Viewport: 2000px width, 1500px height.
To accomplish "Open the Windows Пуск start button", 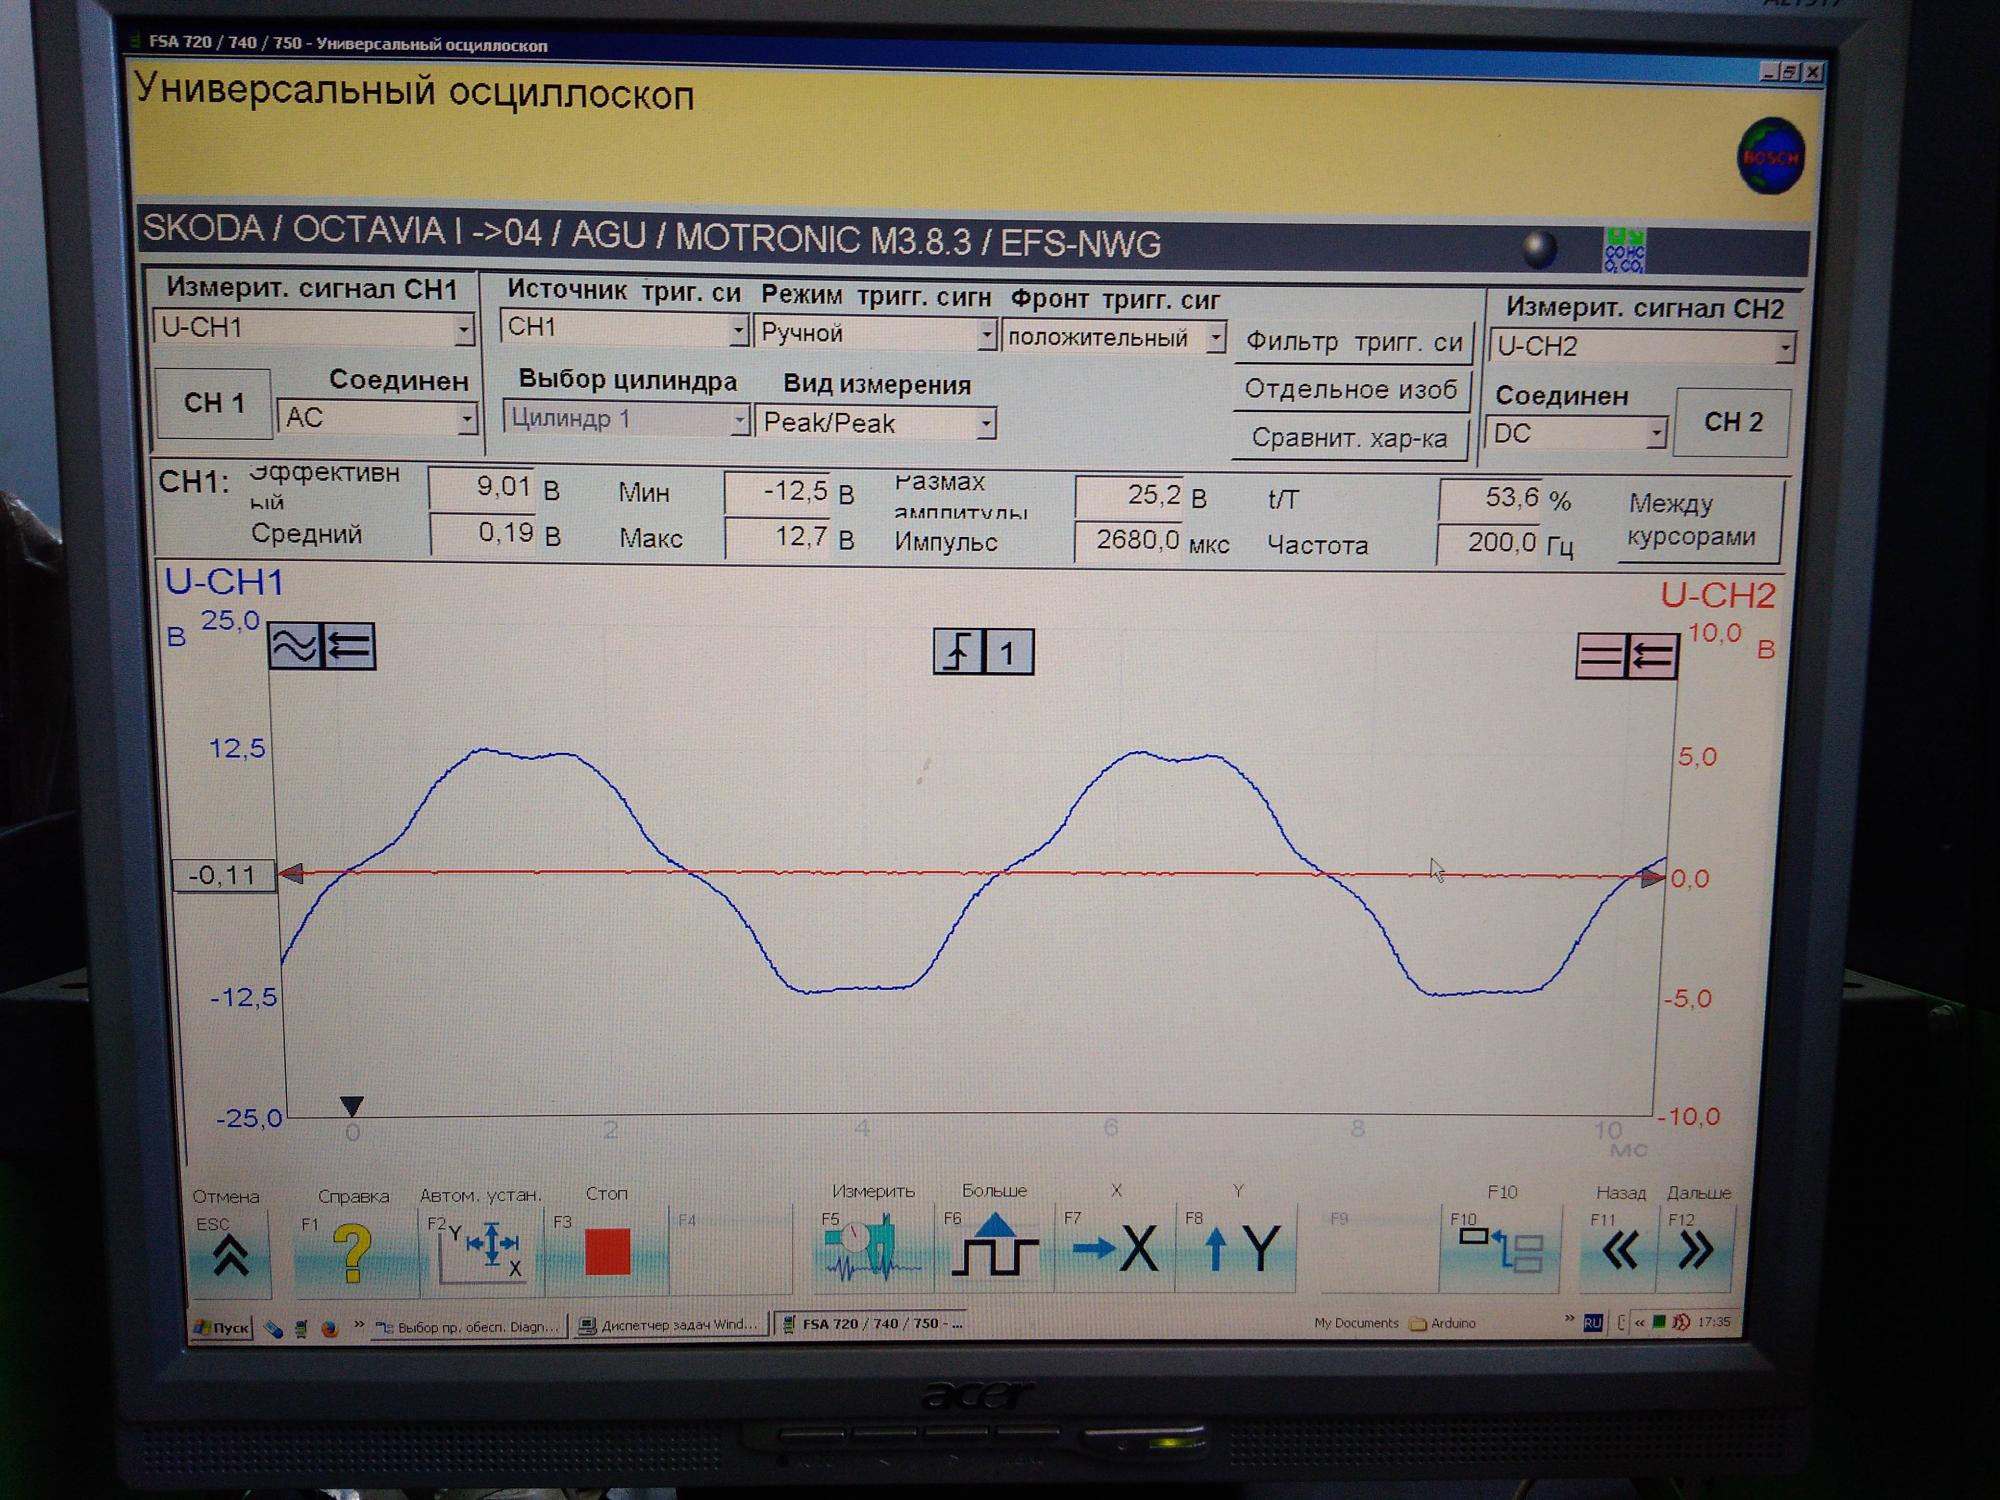I will (221, 1327).
